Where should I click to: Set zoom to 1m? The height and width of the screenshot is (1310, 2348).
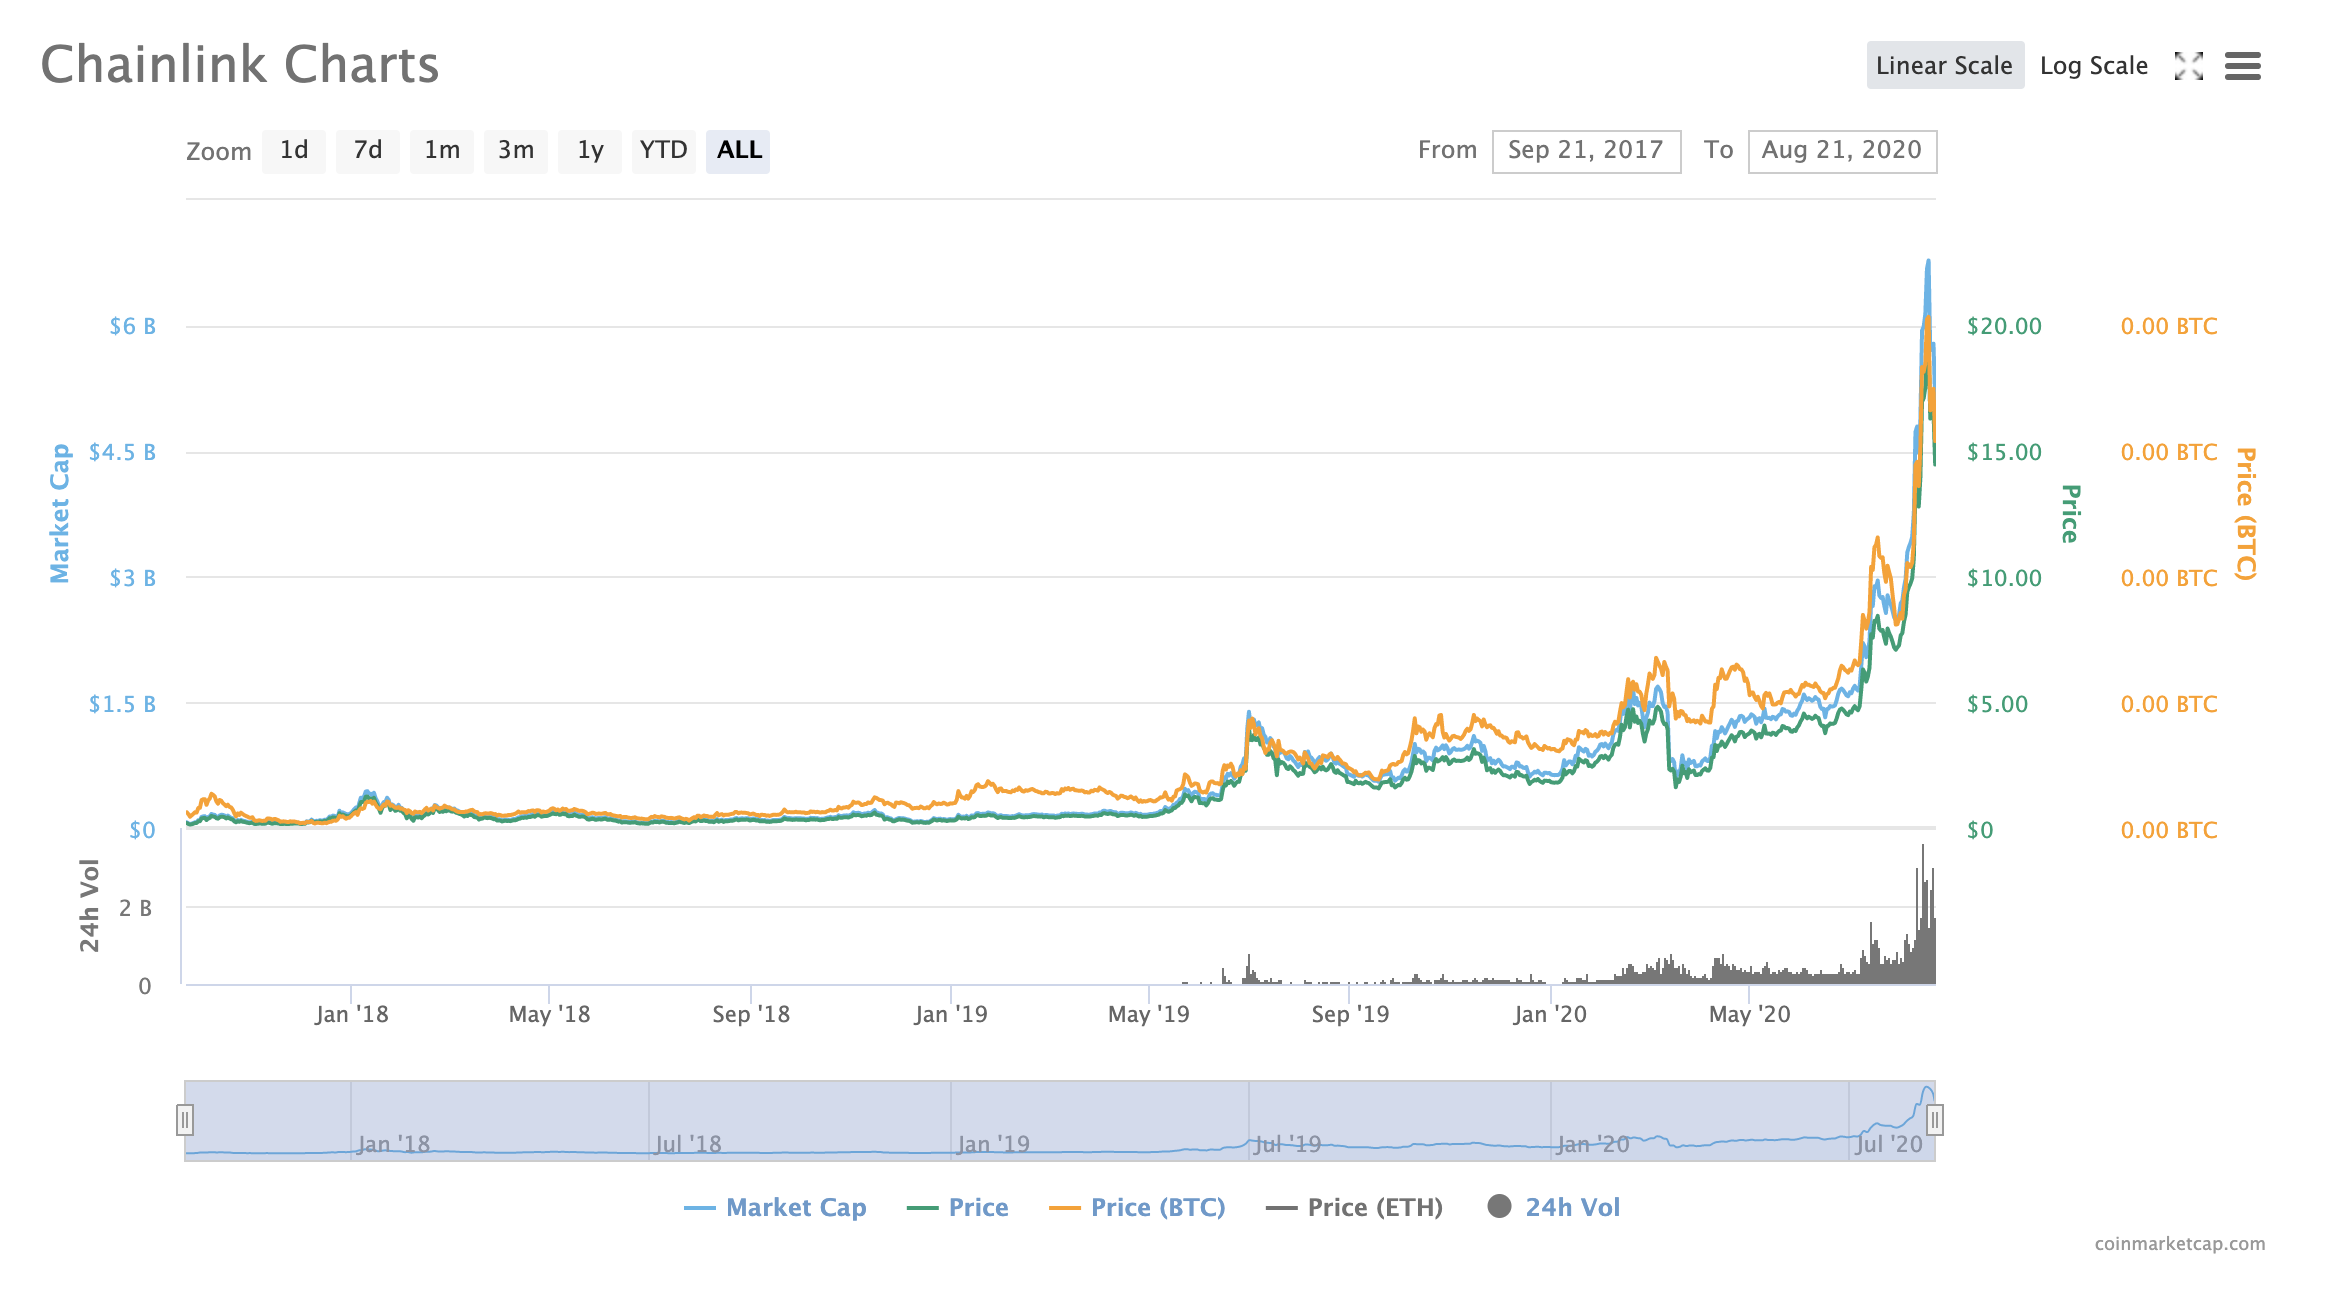442,151
